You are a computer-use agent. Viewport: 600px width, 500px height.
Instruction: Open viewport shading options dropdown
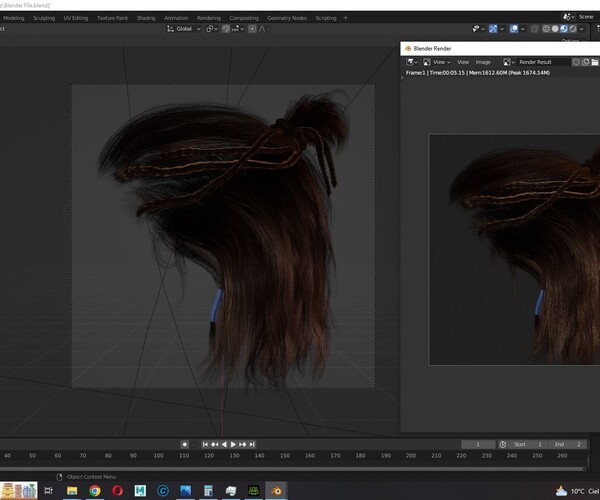click(582, 29)
